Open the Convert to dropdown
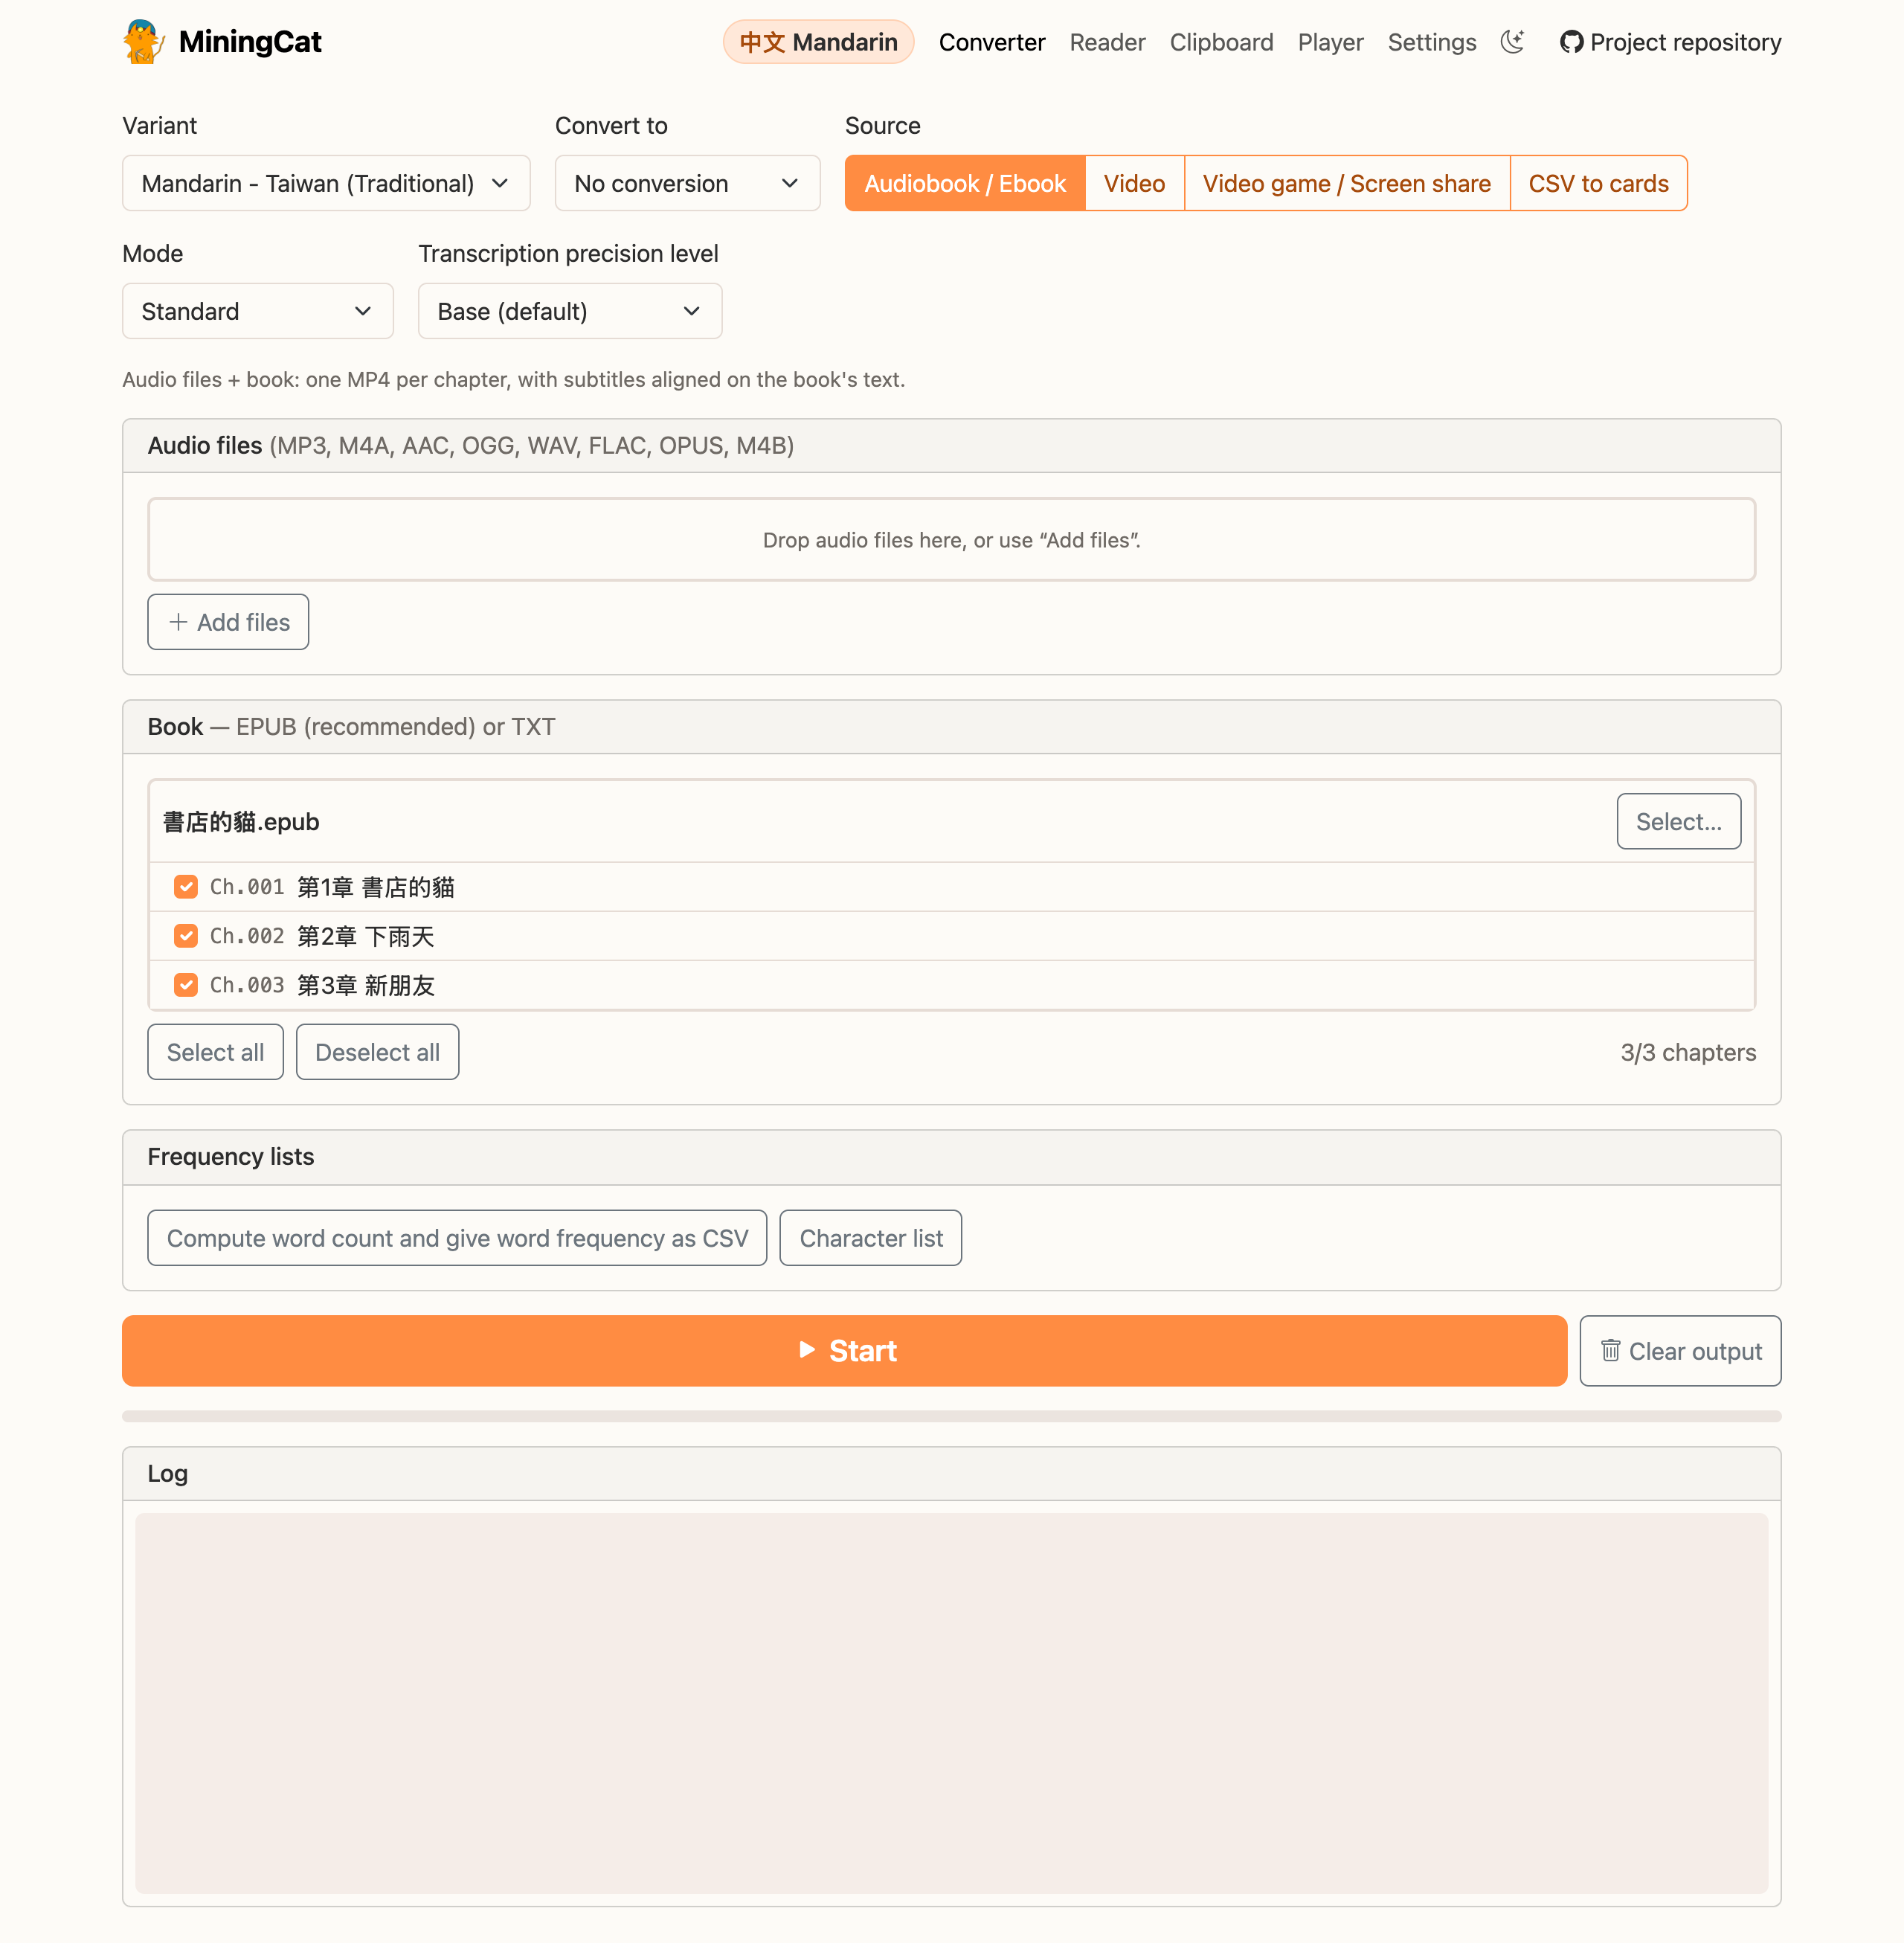 (687, 183)
